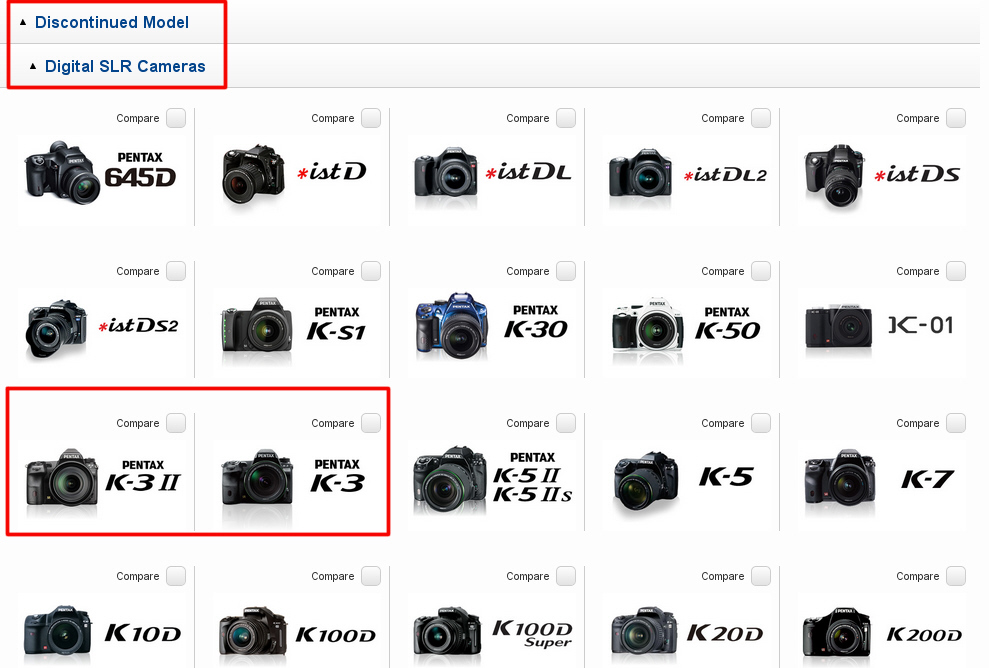This screenshot has height=668, width=989.
Task: Choose the K100D camera image
Action: click(253, 631)
